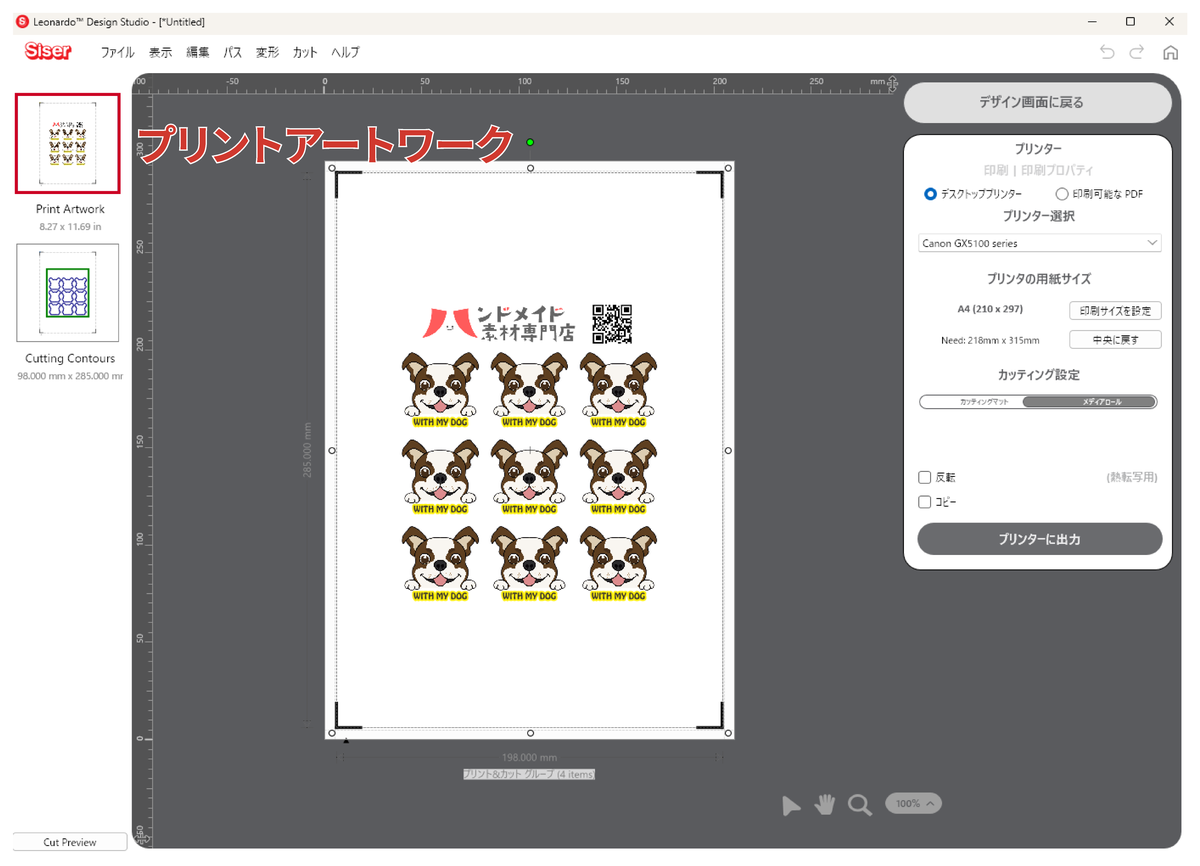The image size is (1200, 866).
Task: Click プリンターに出力 button
Action: [x=1040, y=539]
